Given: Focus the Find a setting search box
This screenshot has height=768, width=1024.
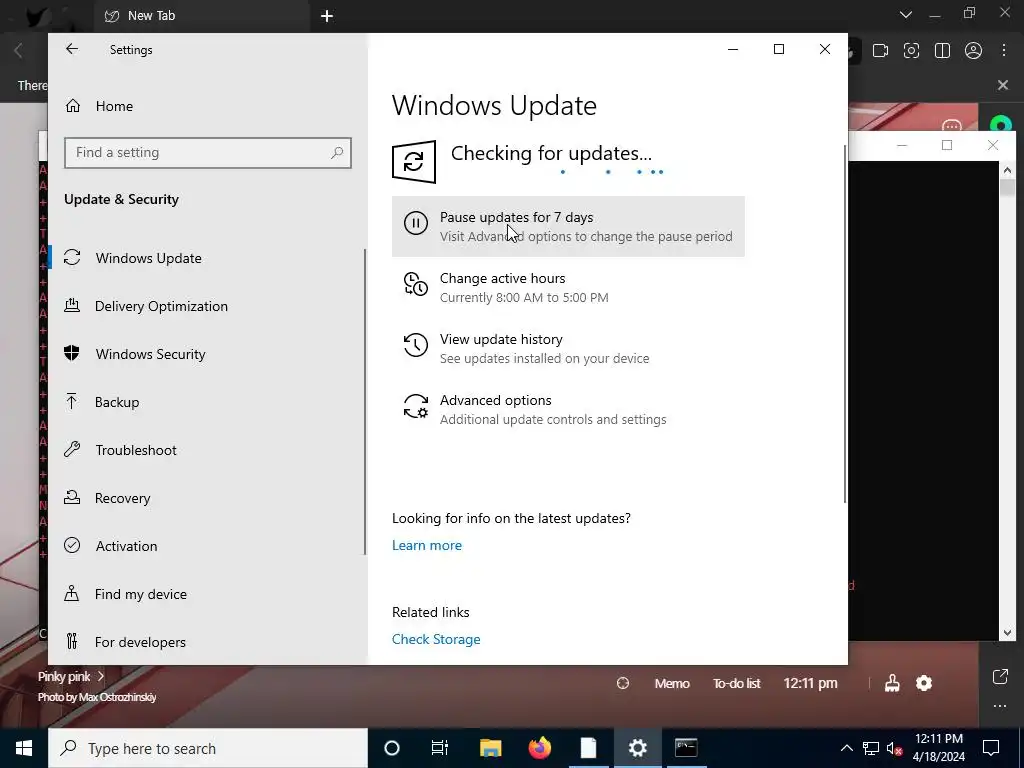Looking at the screenshot, I should (208, 153).
